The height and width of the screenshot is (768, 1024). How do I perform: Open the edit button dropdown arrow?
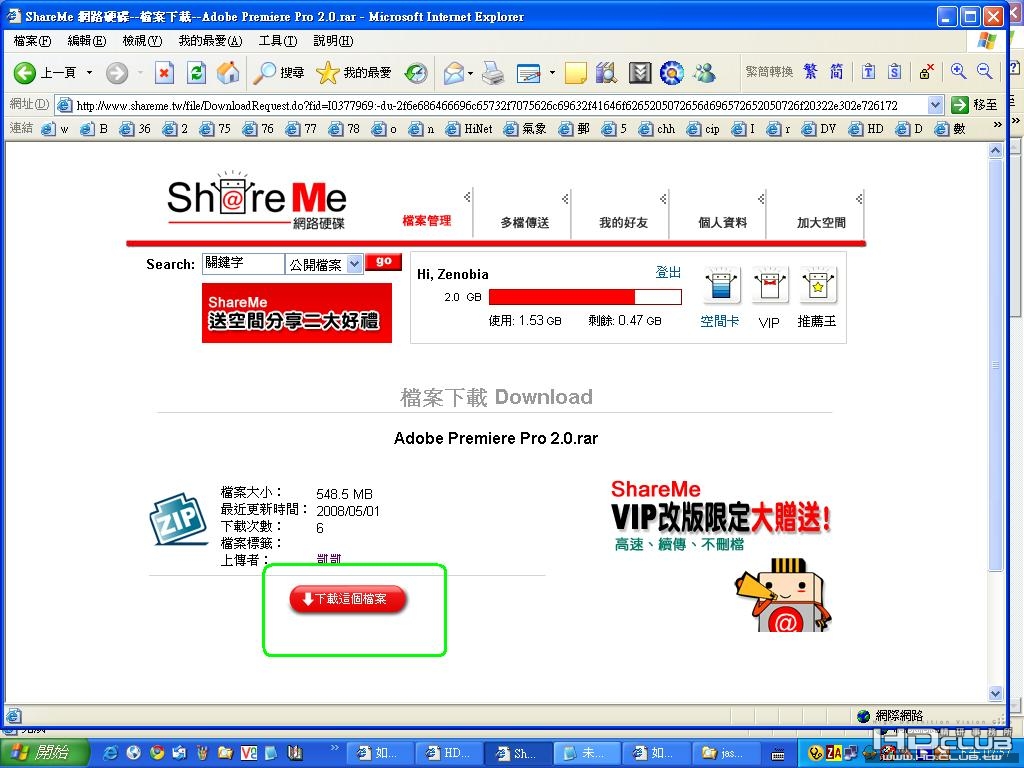(x=552, y=72)
